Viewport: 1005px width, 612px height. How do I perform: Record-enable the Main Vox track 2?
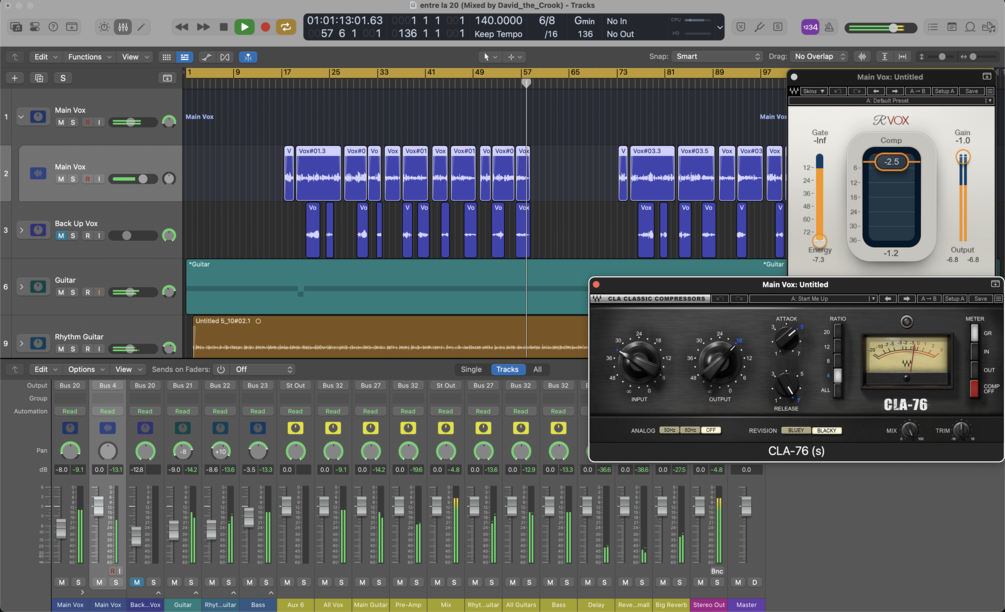click(x=87, y=179)
